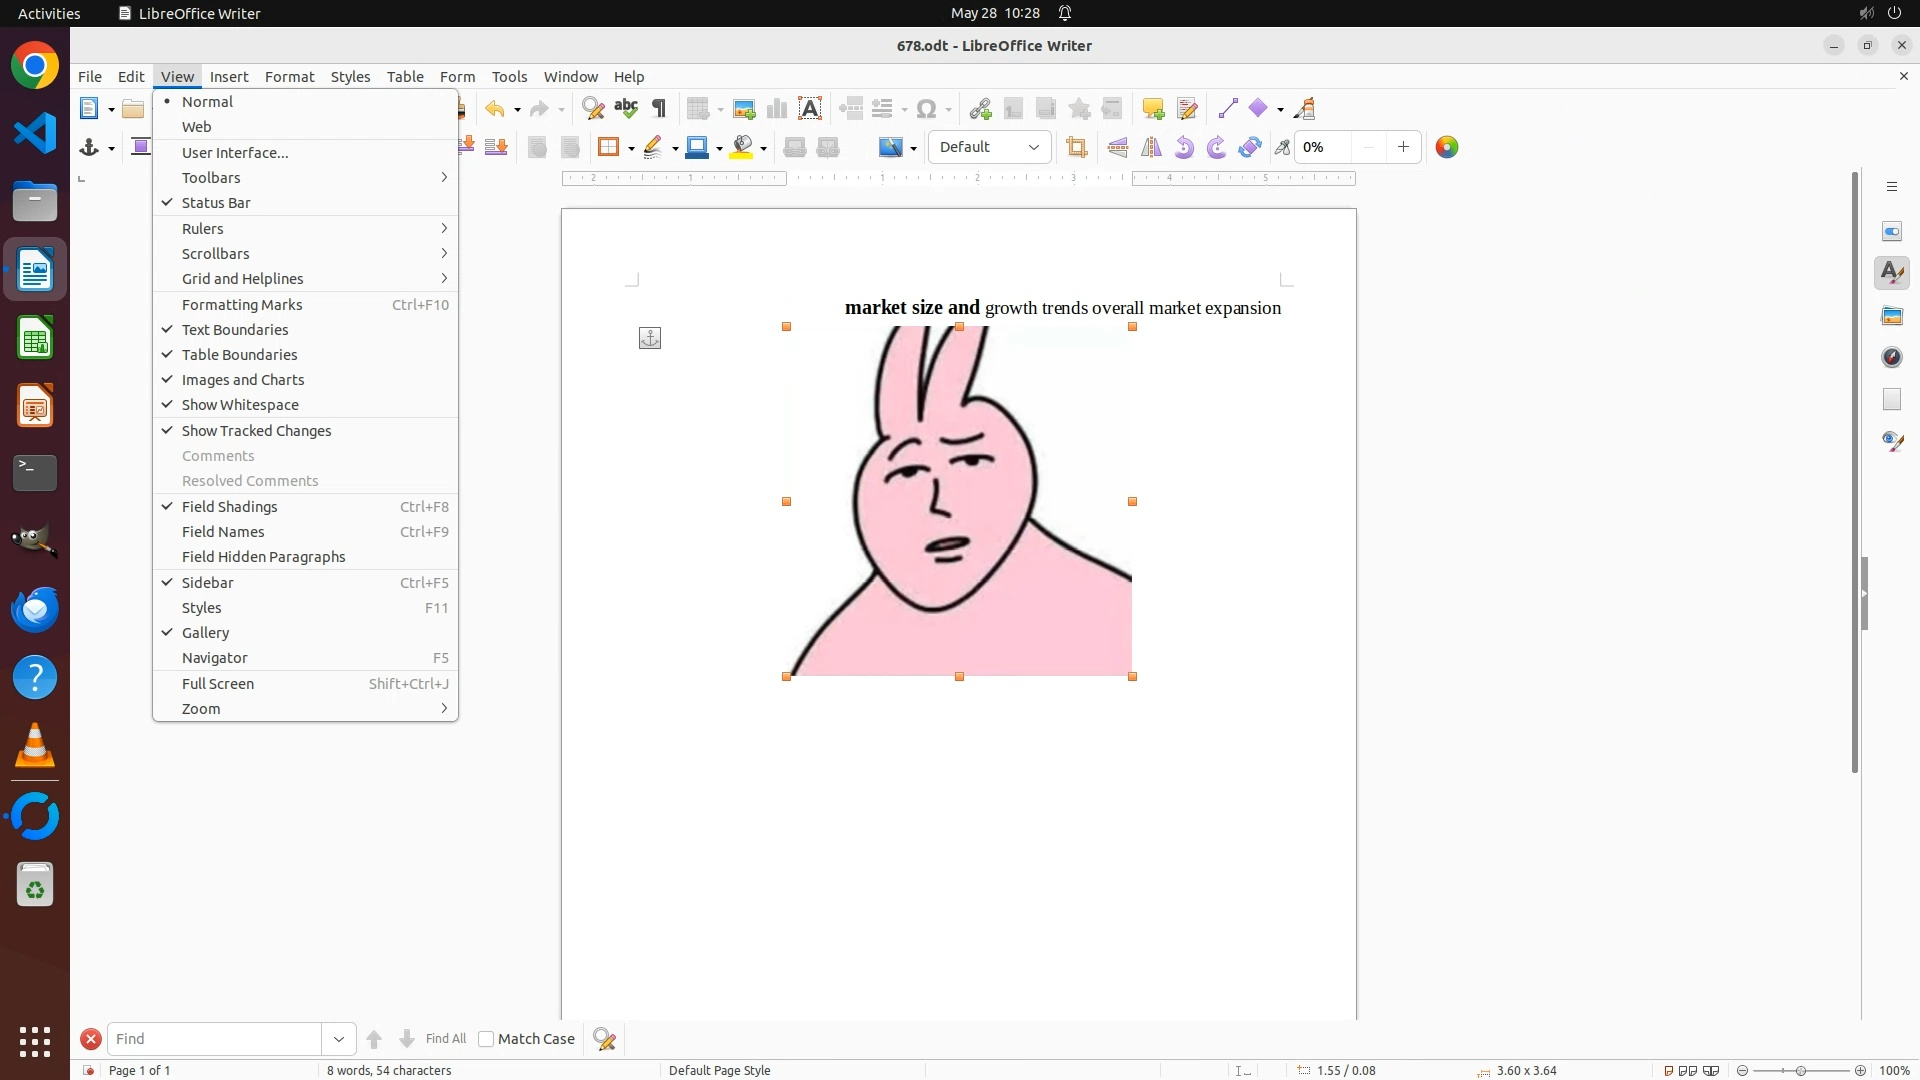Click the Insert Text Box icon
This screenshot has width=1920, height=1080.
(810, 109)
